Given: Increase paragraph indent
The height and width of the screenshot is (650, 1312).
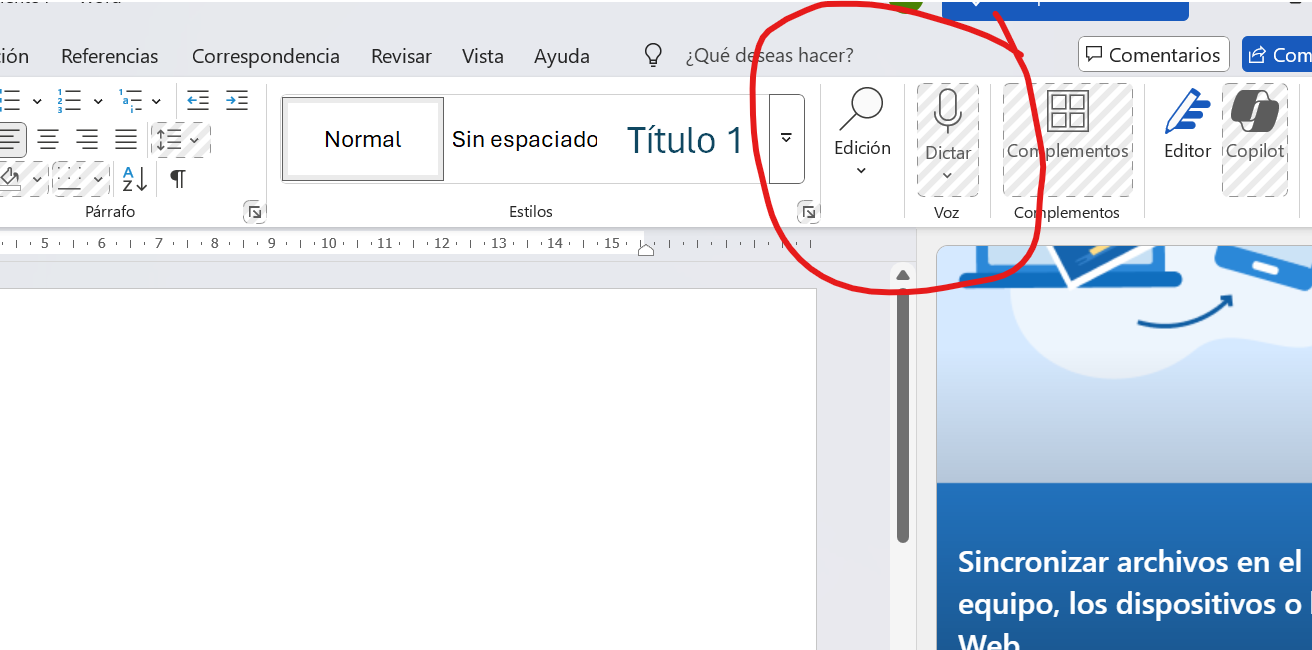Looking at the screenshot, I should coord(237,100).
